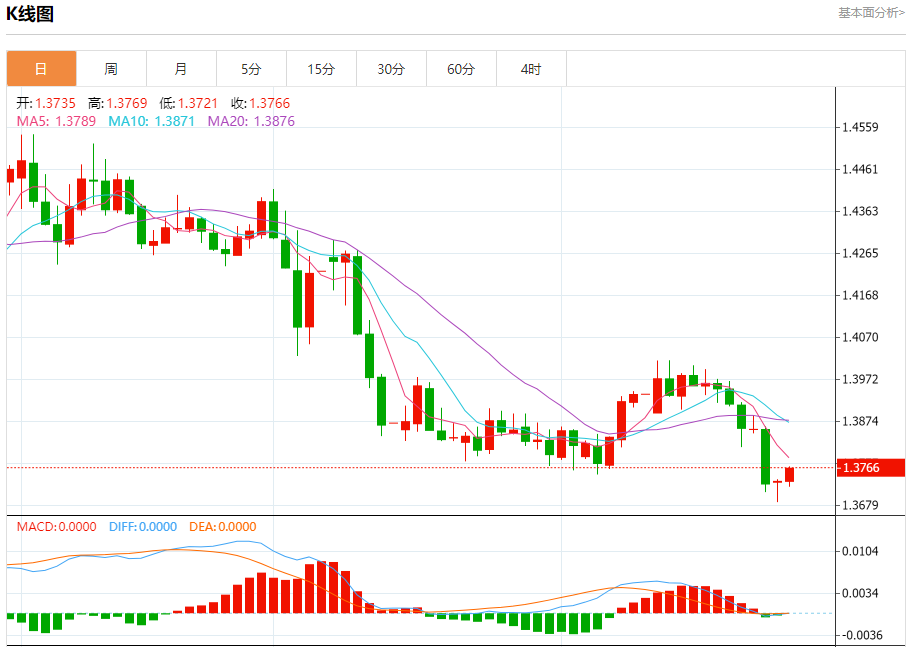Click the 1.4168 price axis label
This screenshot has height=647, width=914.
pyautogui.click(x=860, y=295)
